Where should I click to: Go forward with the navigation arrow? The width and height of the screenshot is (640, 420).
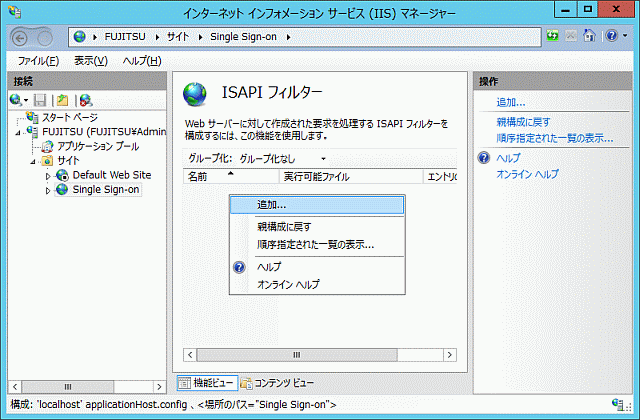click(x=44, y=38)
